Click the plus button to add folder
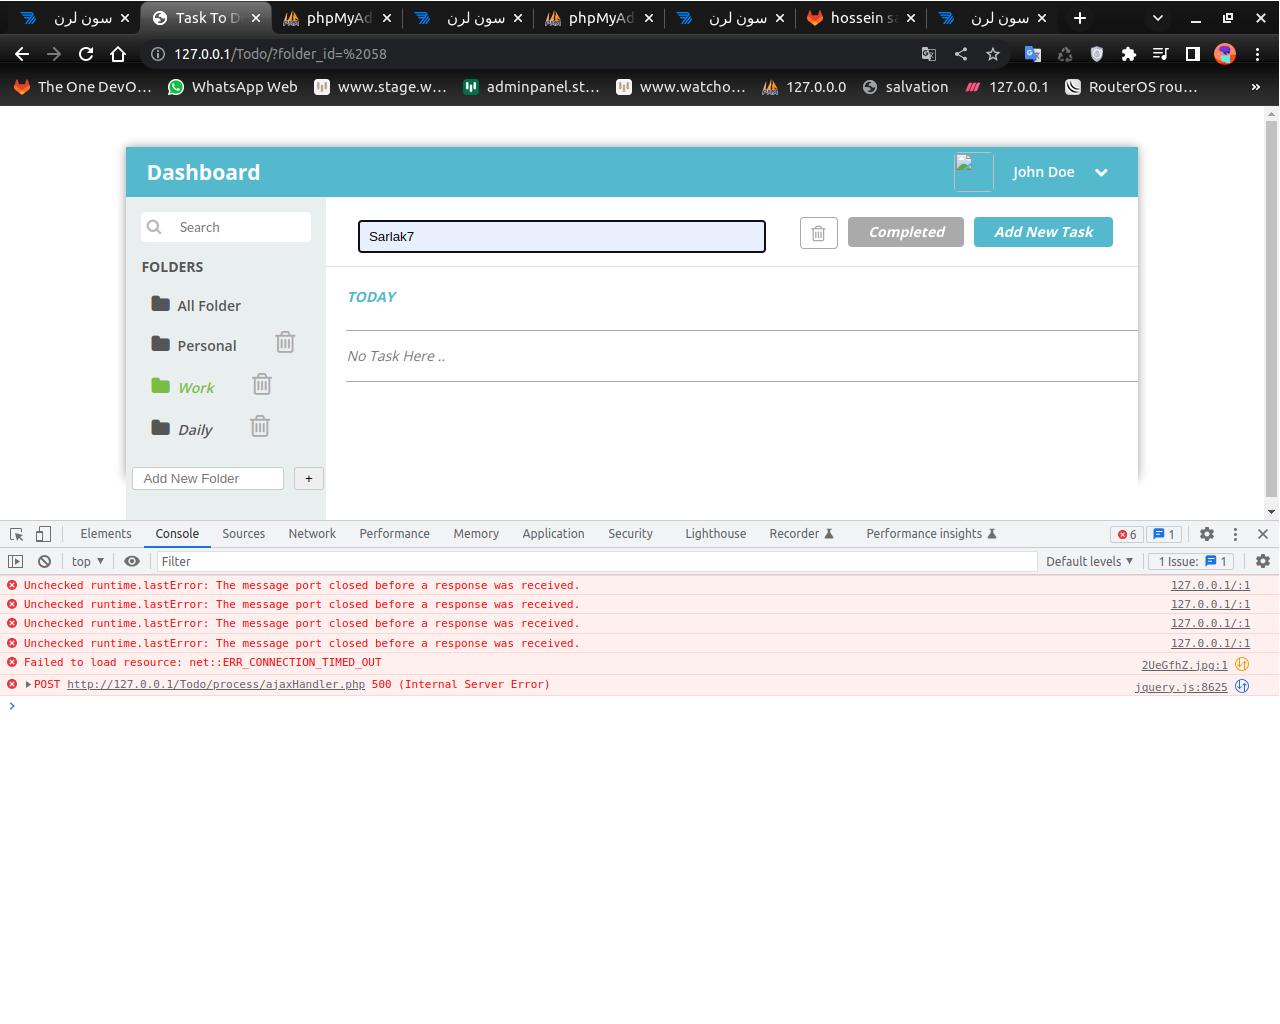The height and width of the screenshot is (1024, 1280). (x=309, y=479)
